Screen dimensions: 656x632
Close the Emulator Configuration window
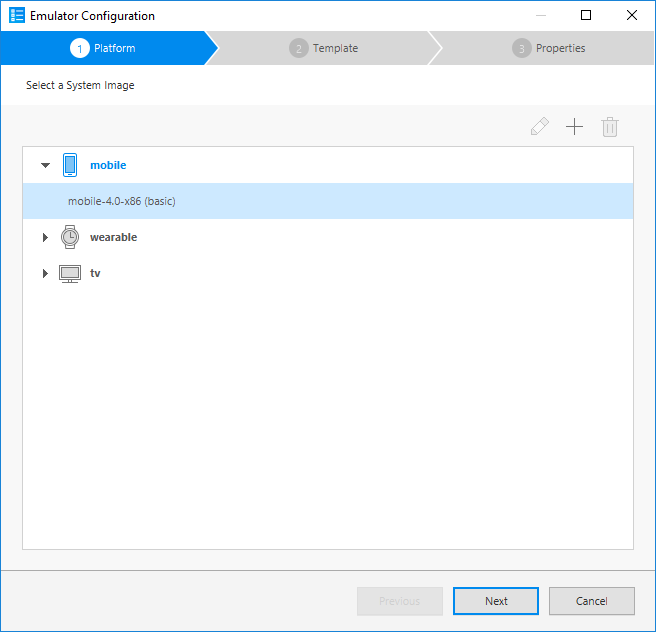(632, 15)
